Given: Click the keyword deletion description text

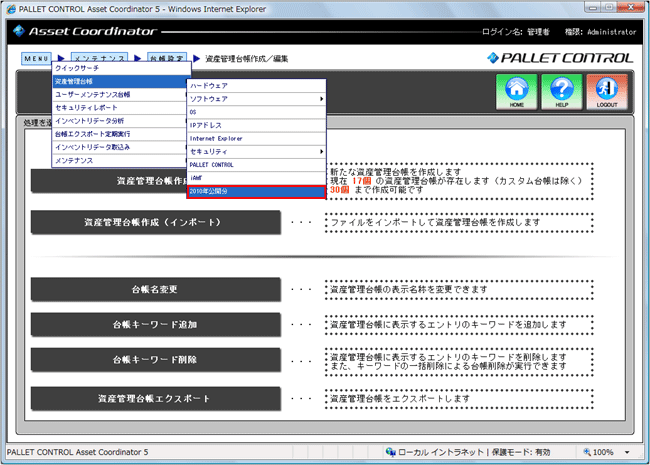Looking at the screenshot, I should [x=448, y=361].
